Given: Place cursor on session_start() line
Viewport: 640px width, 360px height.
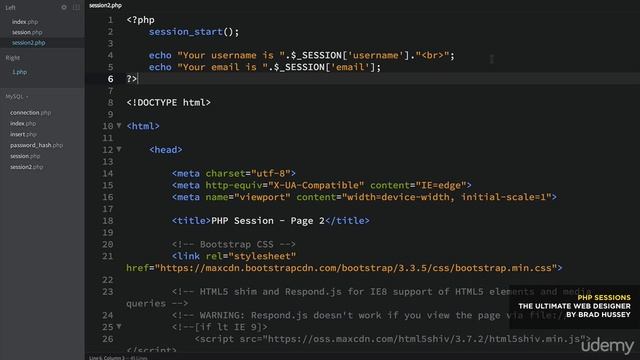Looking at the screenshot, I should tap(194, 32).
